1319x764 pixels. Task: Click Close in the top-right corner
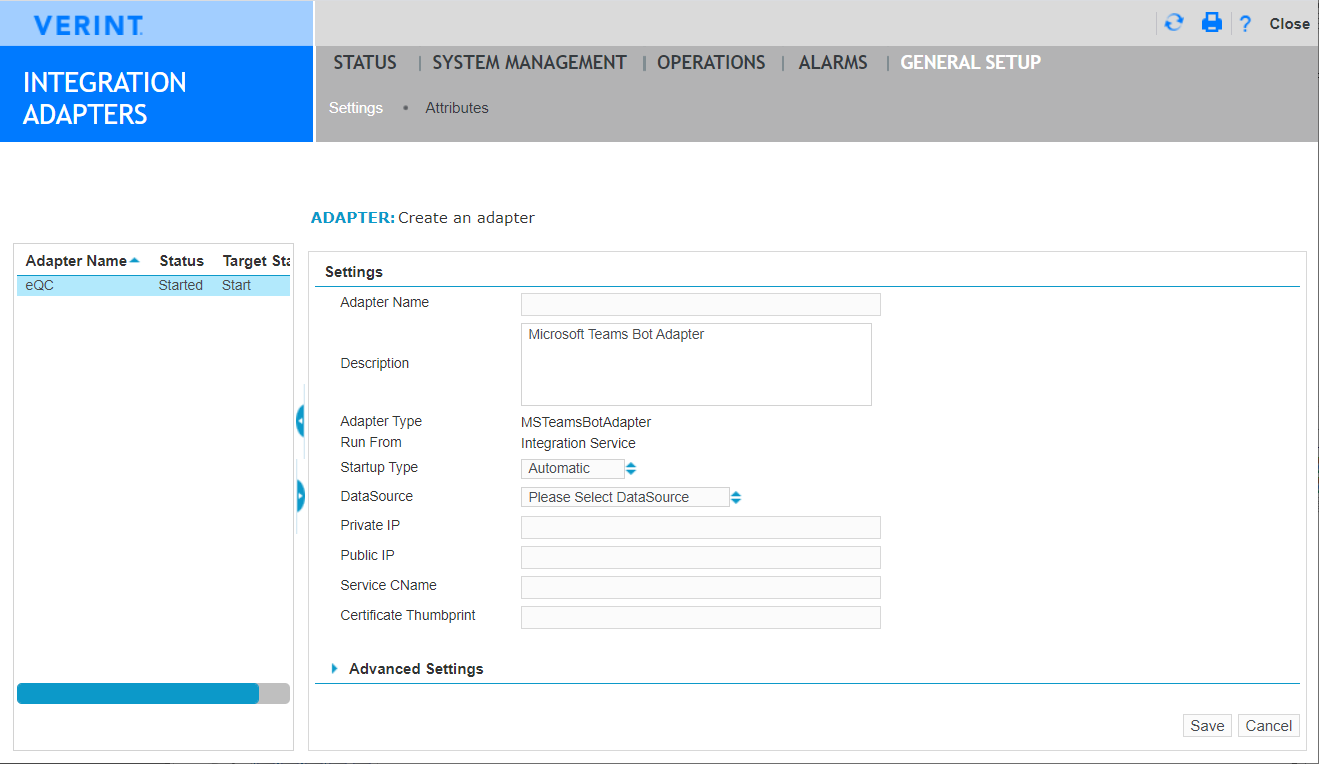pos(1289,24)
